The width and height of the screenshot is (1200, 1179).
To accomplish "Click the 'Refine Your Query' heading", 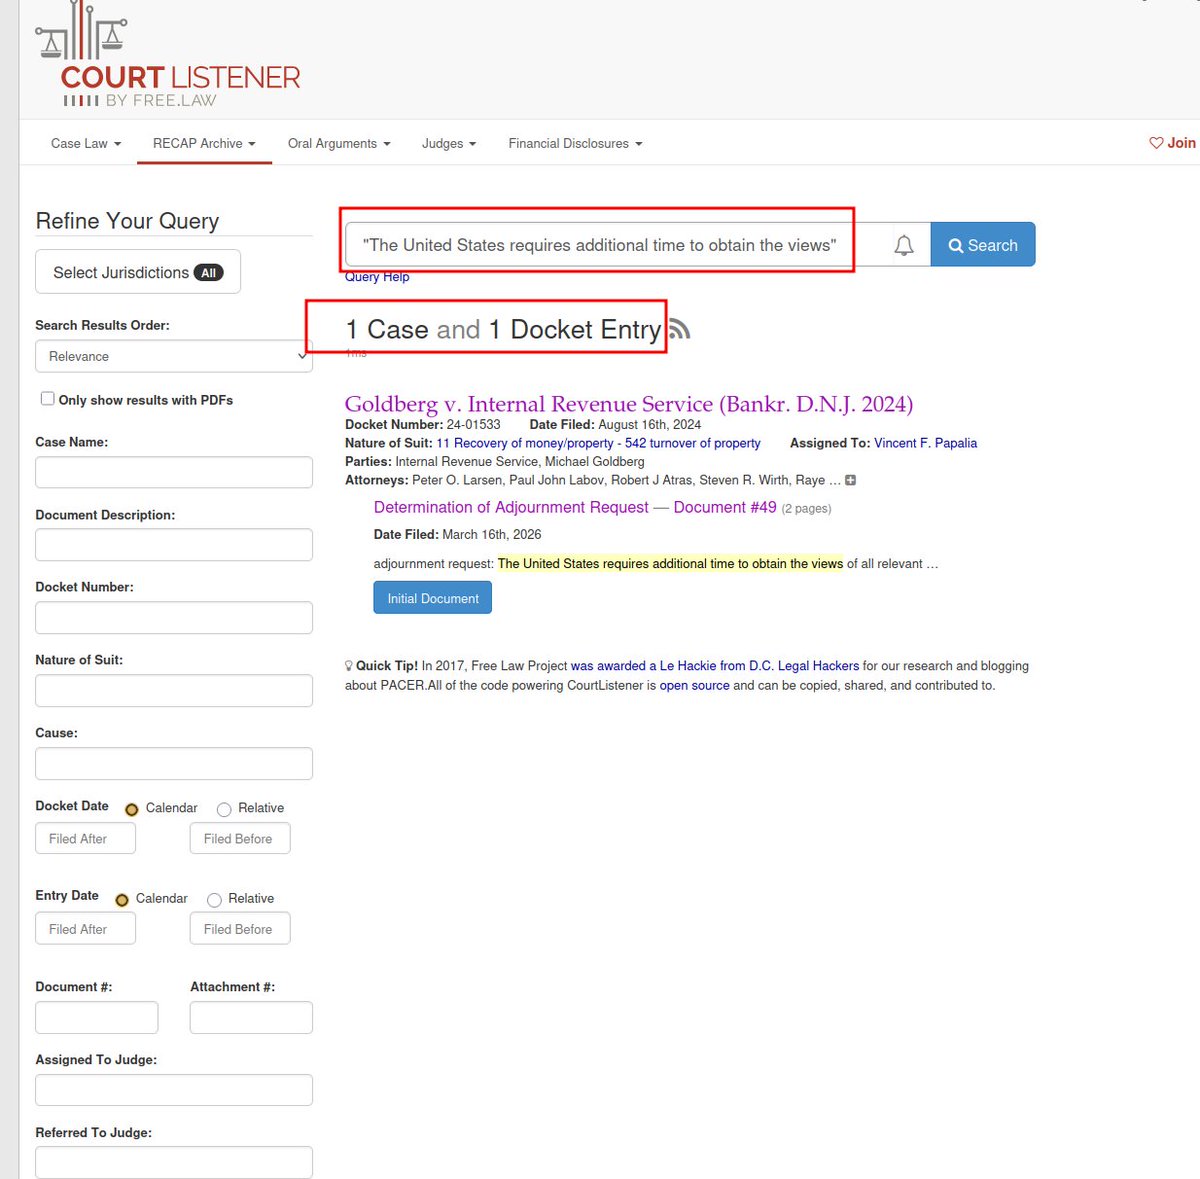I will (x=127, y=221).
